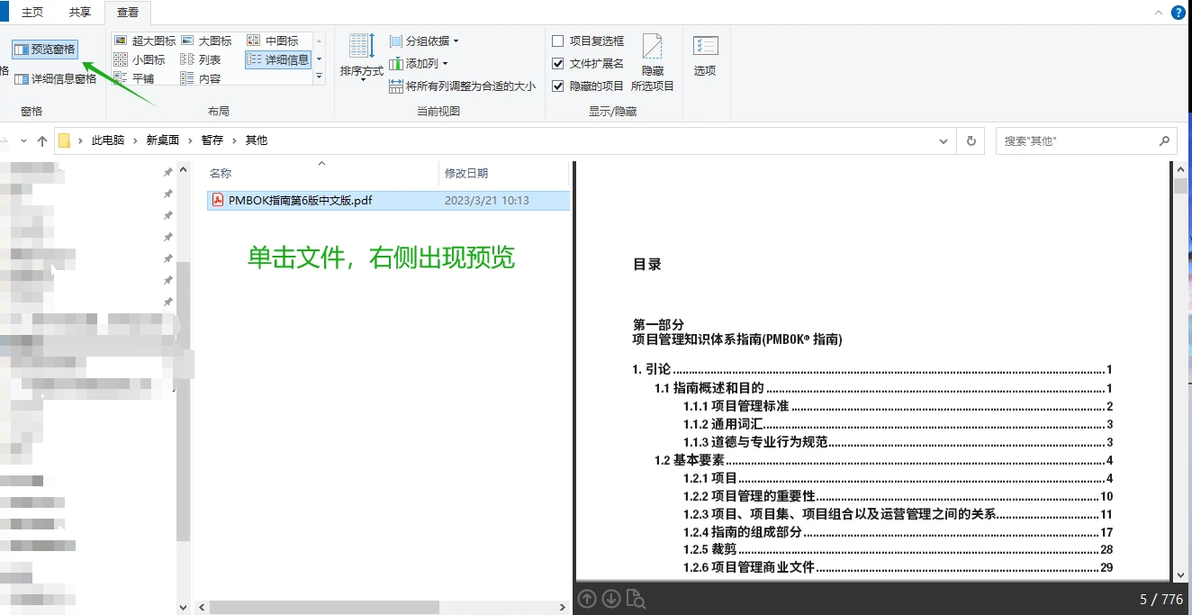Click 此电脑 in the address bar
This screenshot has width=1192, height=615.
pyautogui.click(x=108, y=141)
